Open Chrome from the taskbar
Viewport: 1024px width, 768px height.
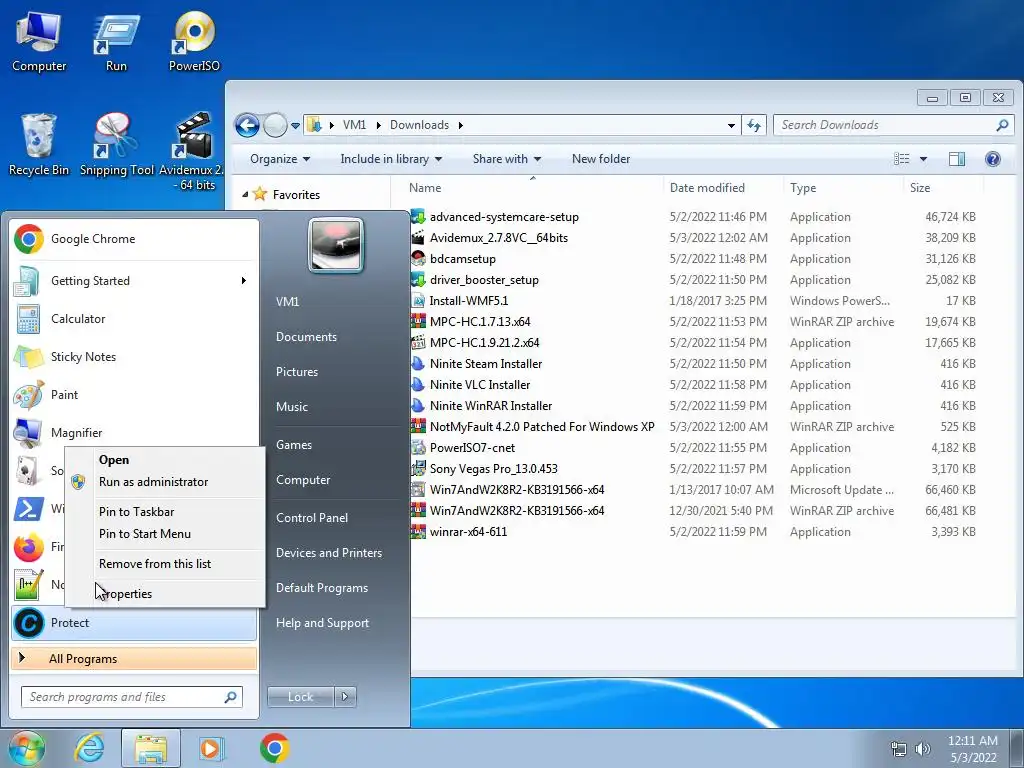(x=274, y=748)
